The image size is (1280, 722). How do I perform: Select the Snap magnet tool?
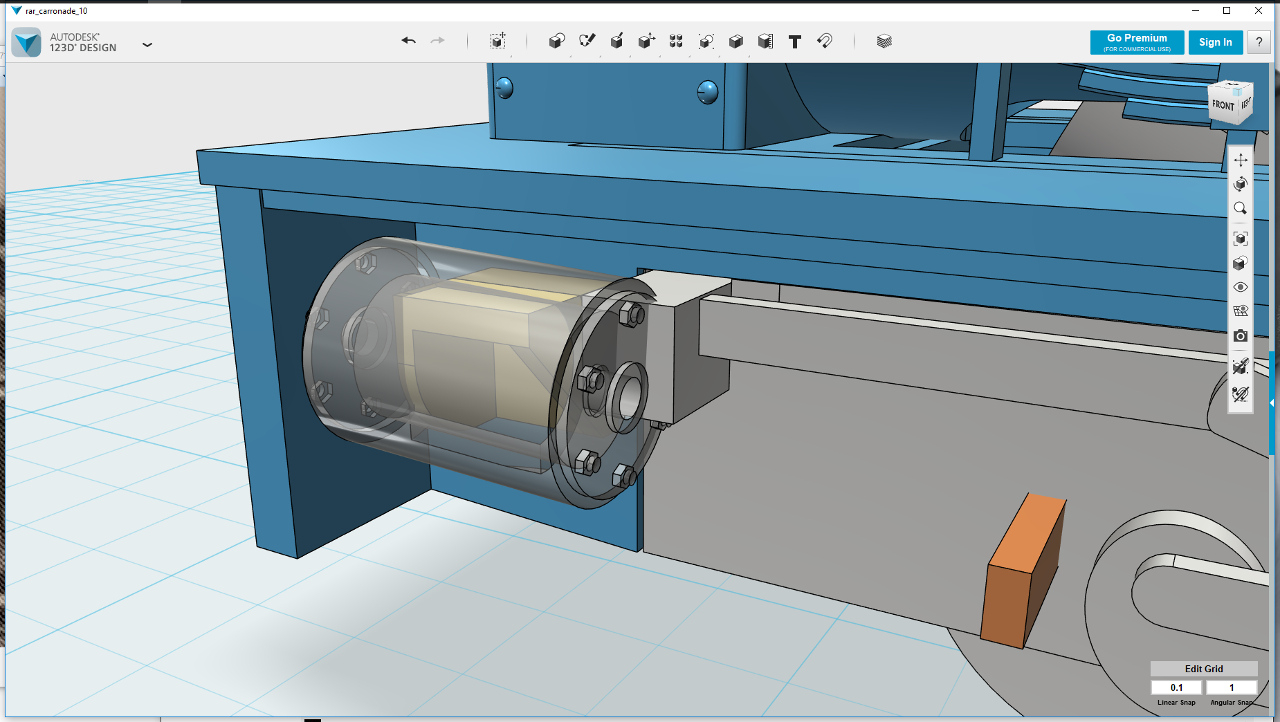825,41
